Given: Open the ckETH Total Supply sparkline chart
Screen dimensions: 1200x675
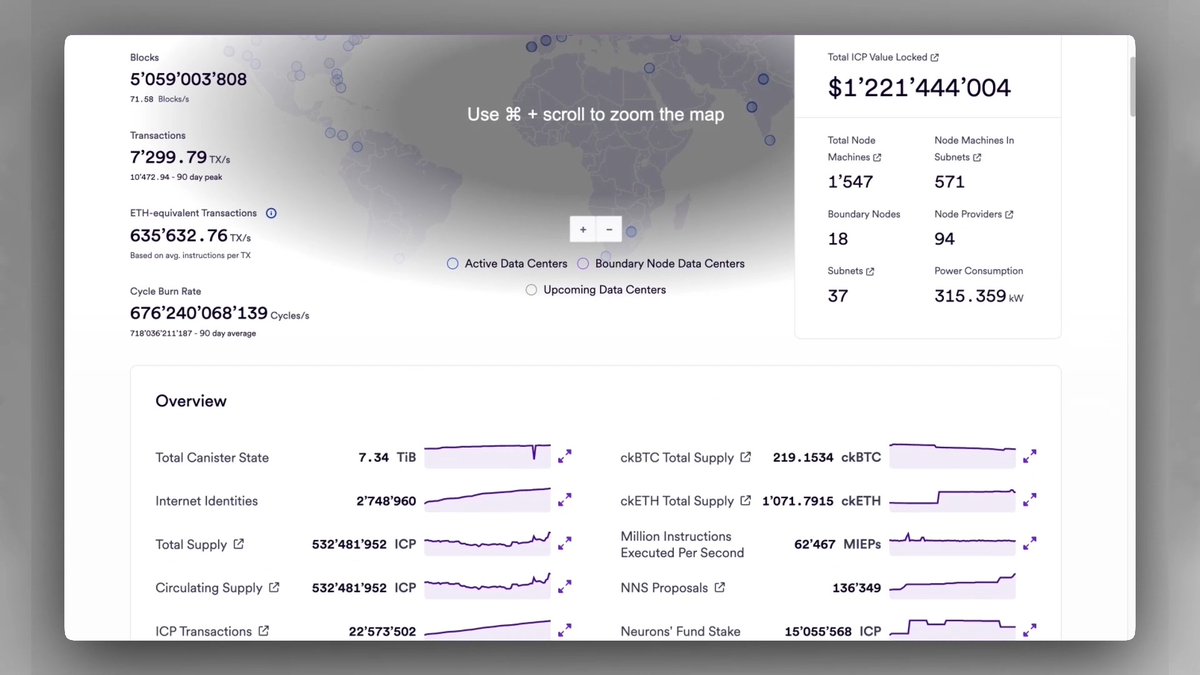Looking at the screenshot, I should (952, 499).
